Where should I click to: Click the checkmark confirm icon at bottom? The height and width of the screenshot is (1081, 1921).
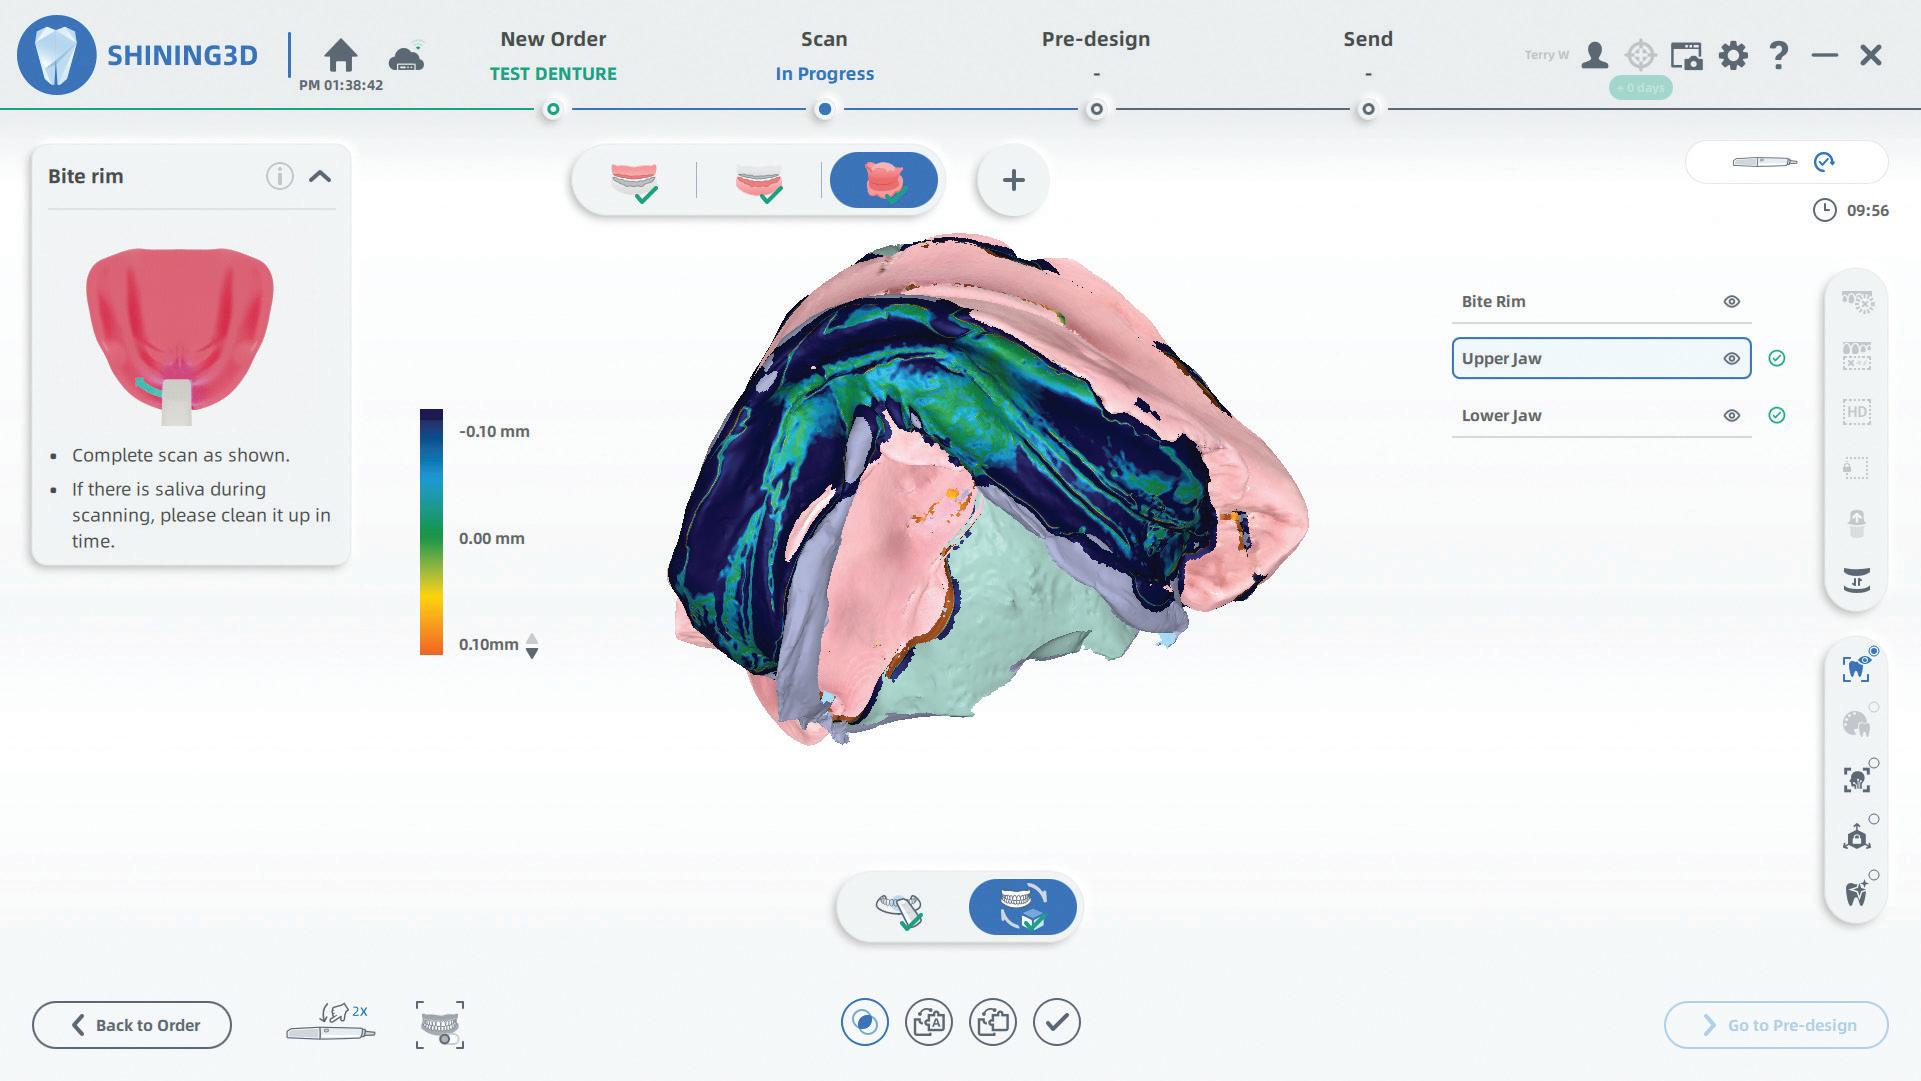[1057, 1023]
